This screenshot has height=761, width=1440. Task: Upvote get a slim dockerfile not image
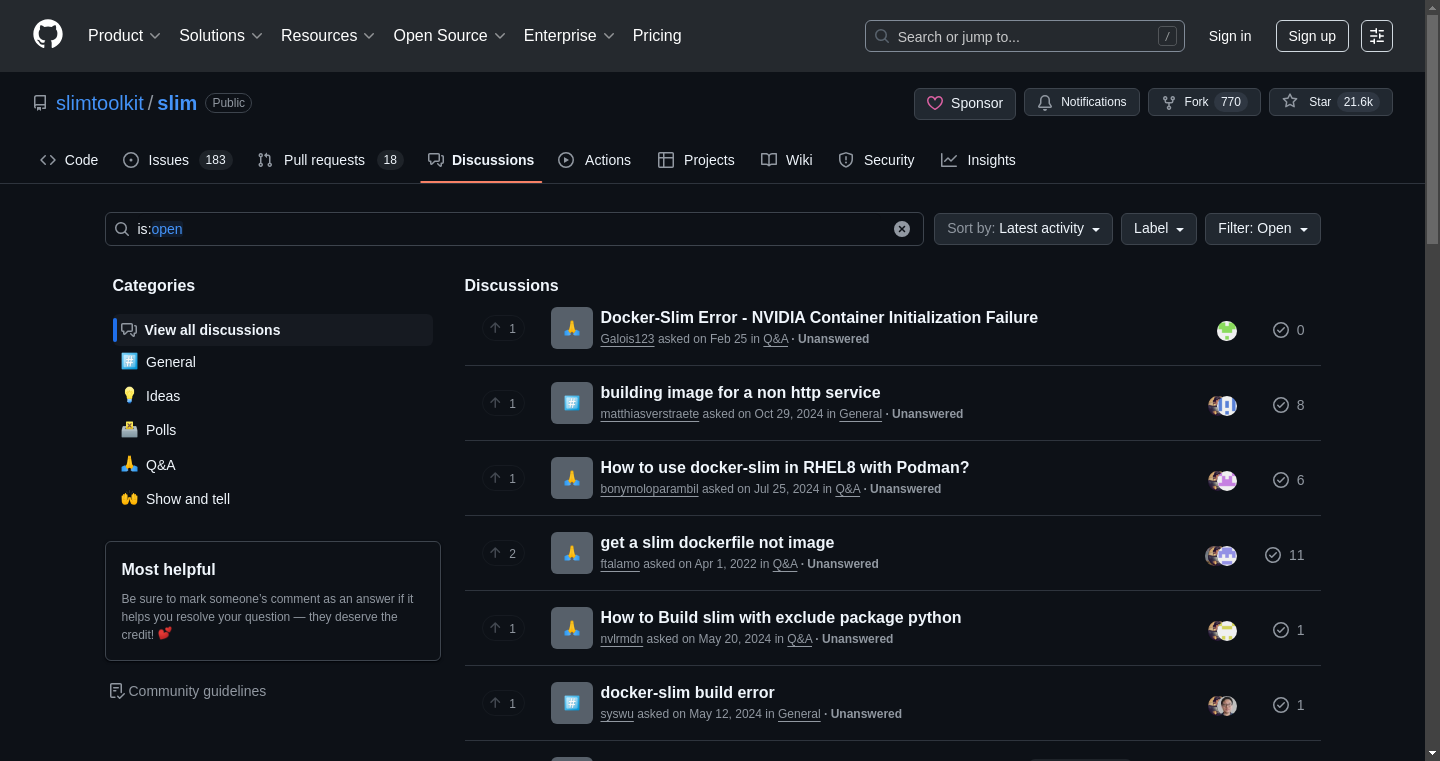click(x=503, y=553)
